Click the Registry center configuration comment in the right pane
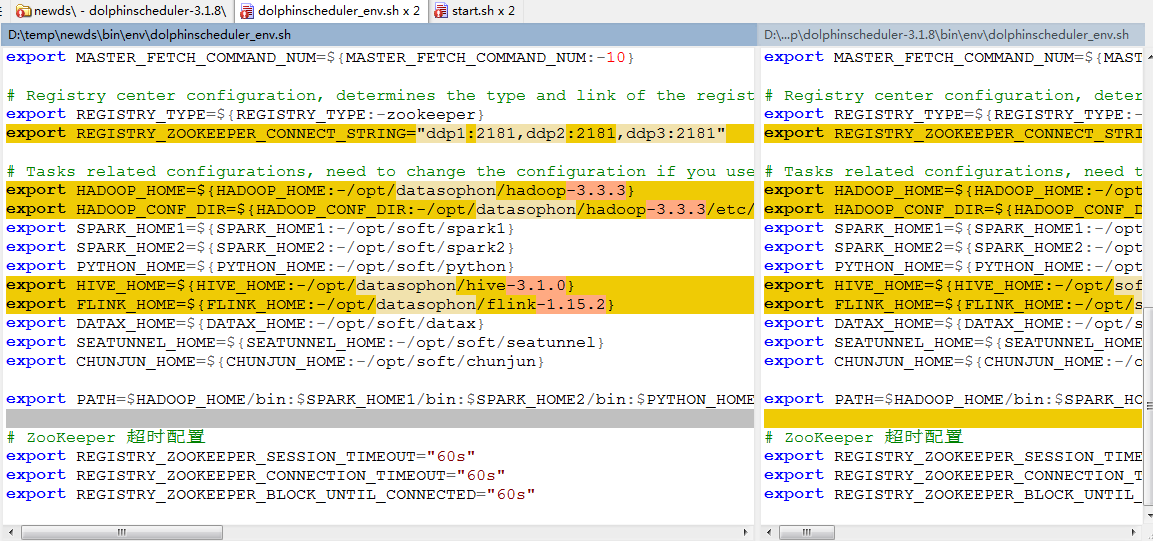The height and width of the screenshot is (541, 1153). 955,96
